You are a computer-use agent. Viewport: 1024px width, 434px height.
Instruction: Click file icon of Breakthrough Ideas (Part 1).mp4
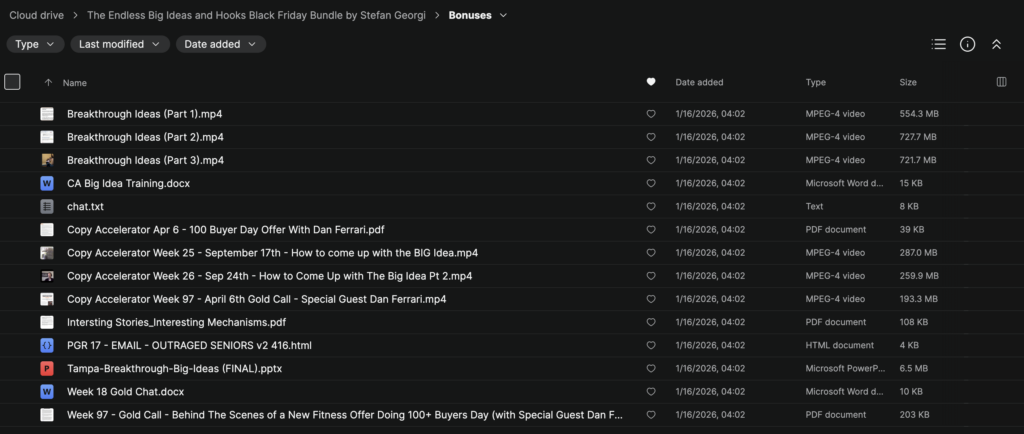[x=47, y=114]
